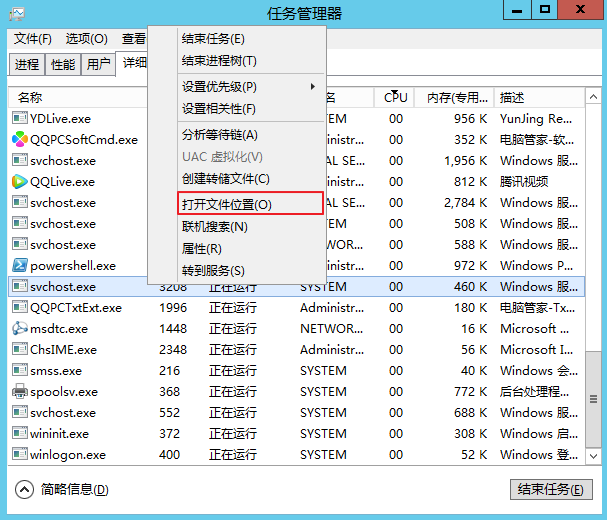
Task: Click the spoolsv.exe printer icon
Action: [20, 392]
